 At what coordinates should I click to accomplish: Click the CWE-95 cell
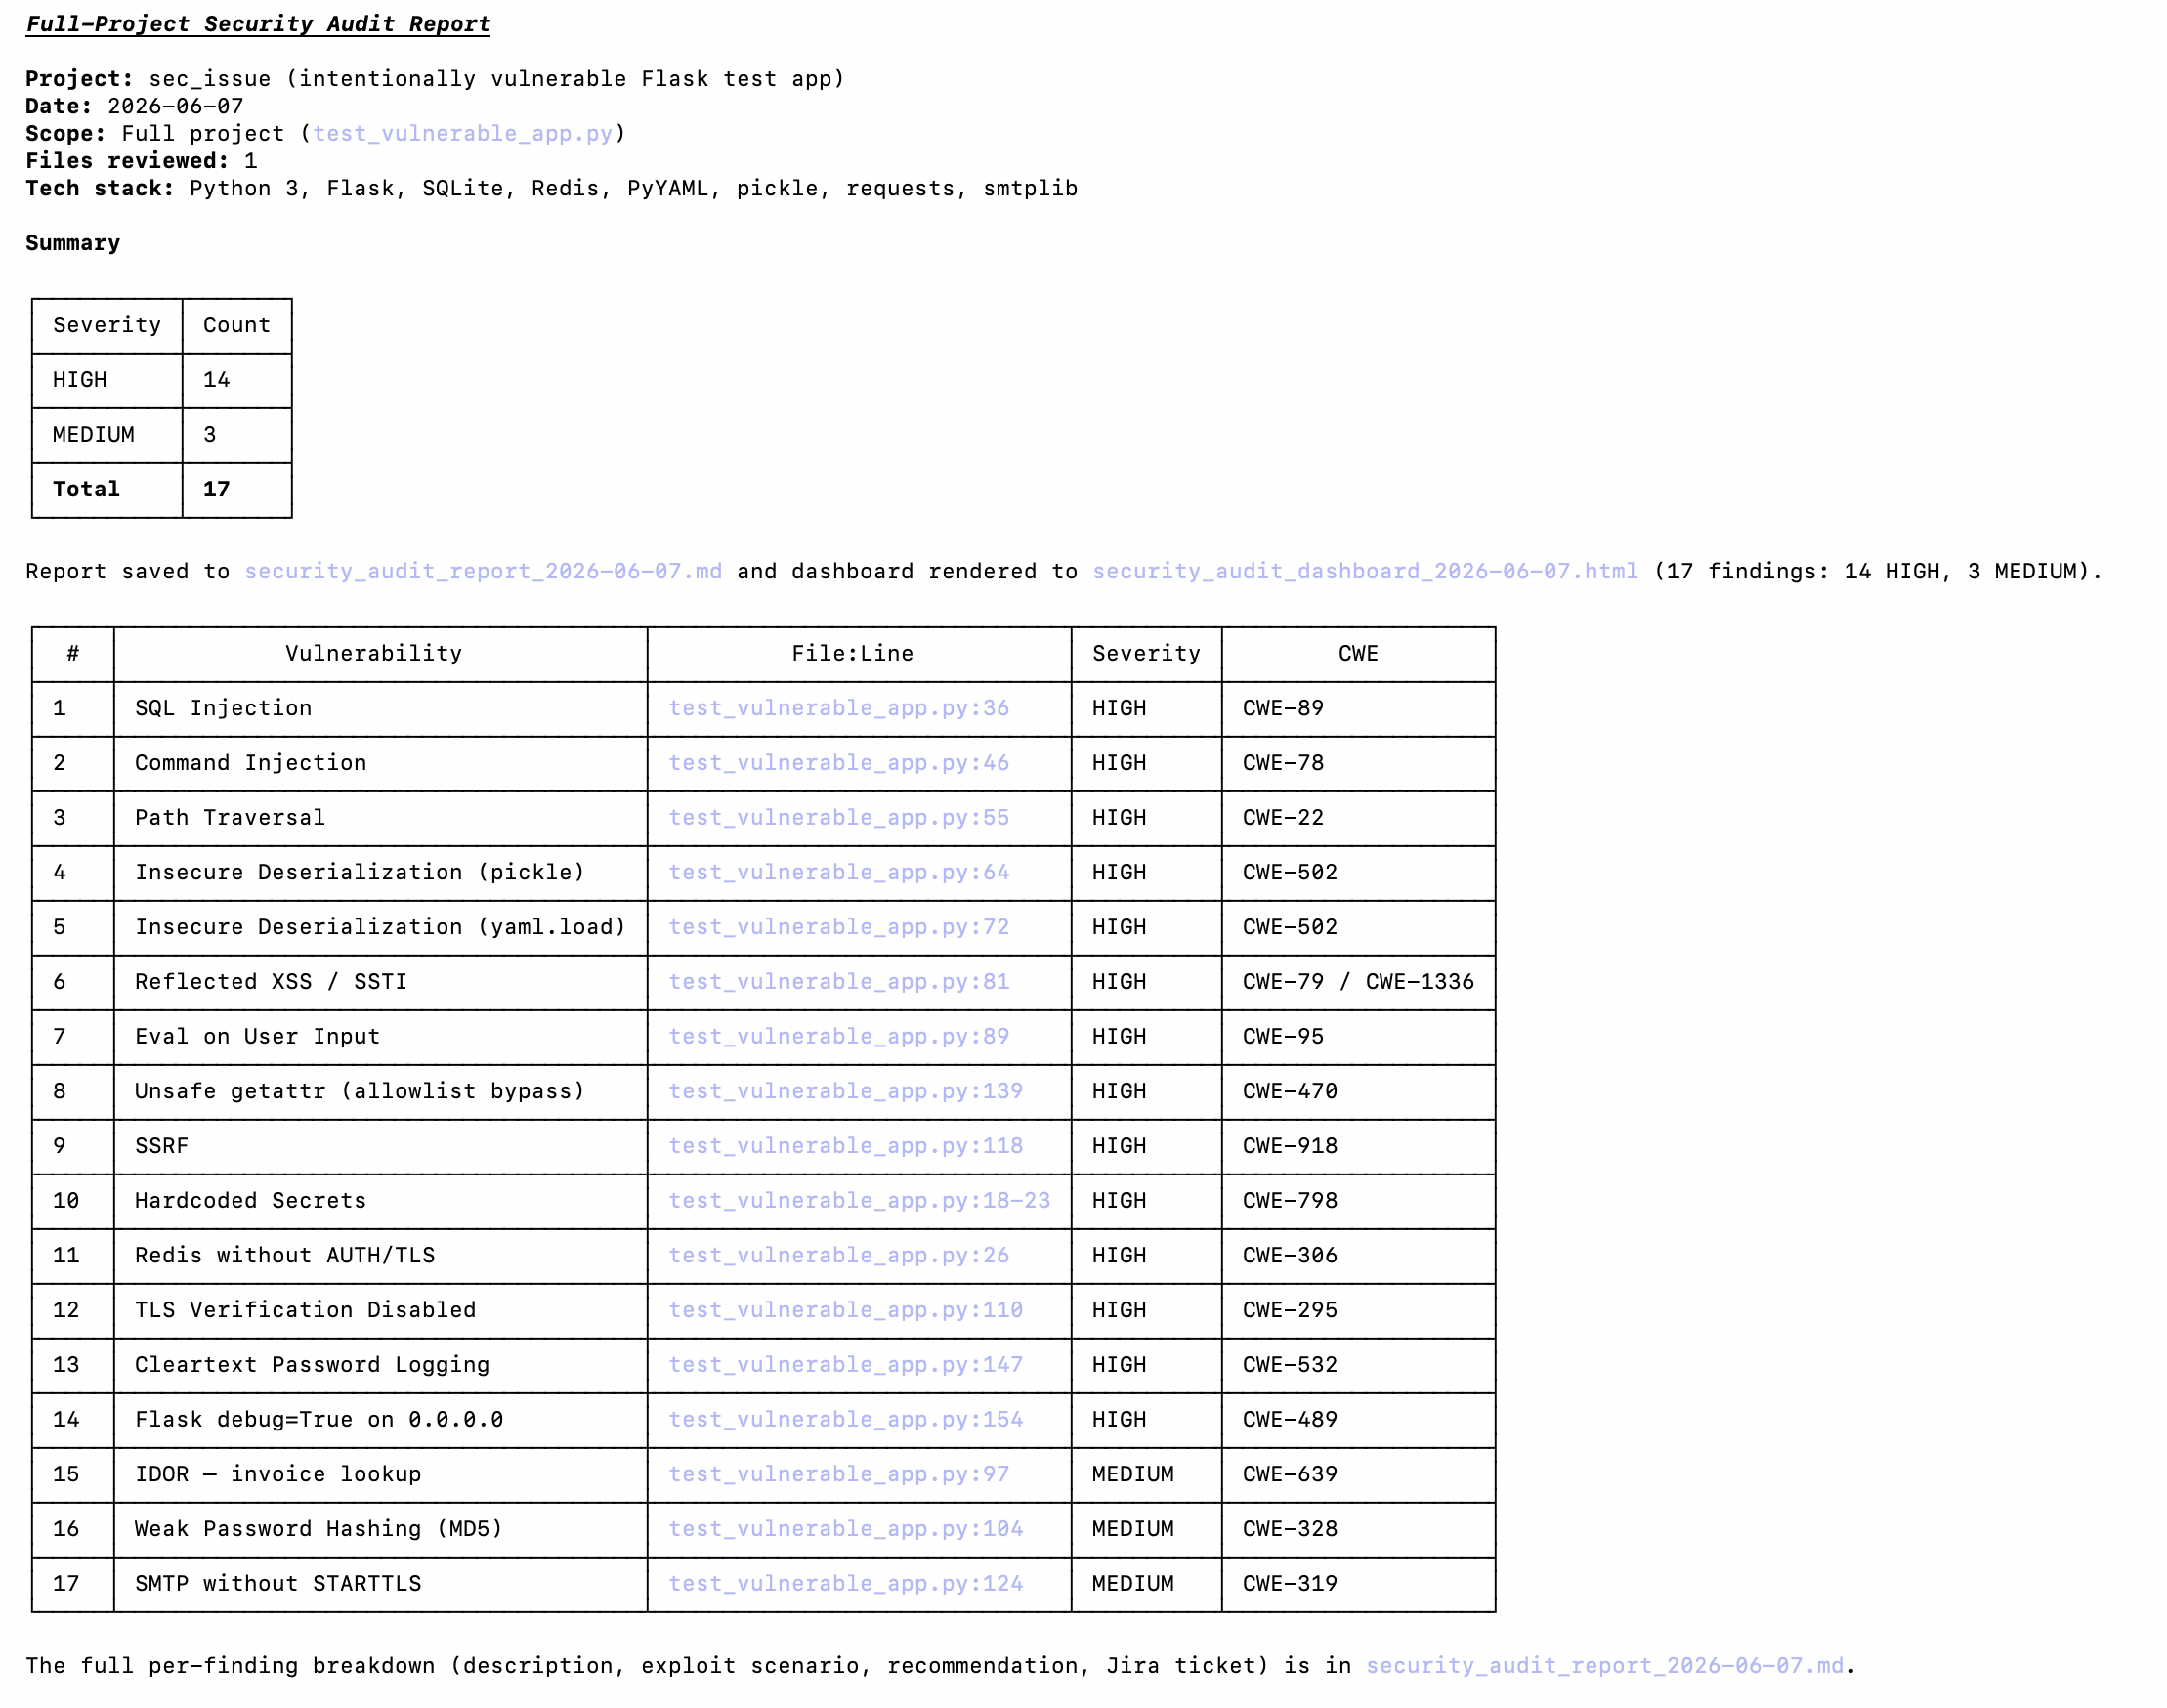click(1358, 1036)
